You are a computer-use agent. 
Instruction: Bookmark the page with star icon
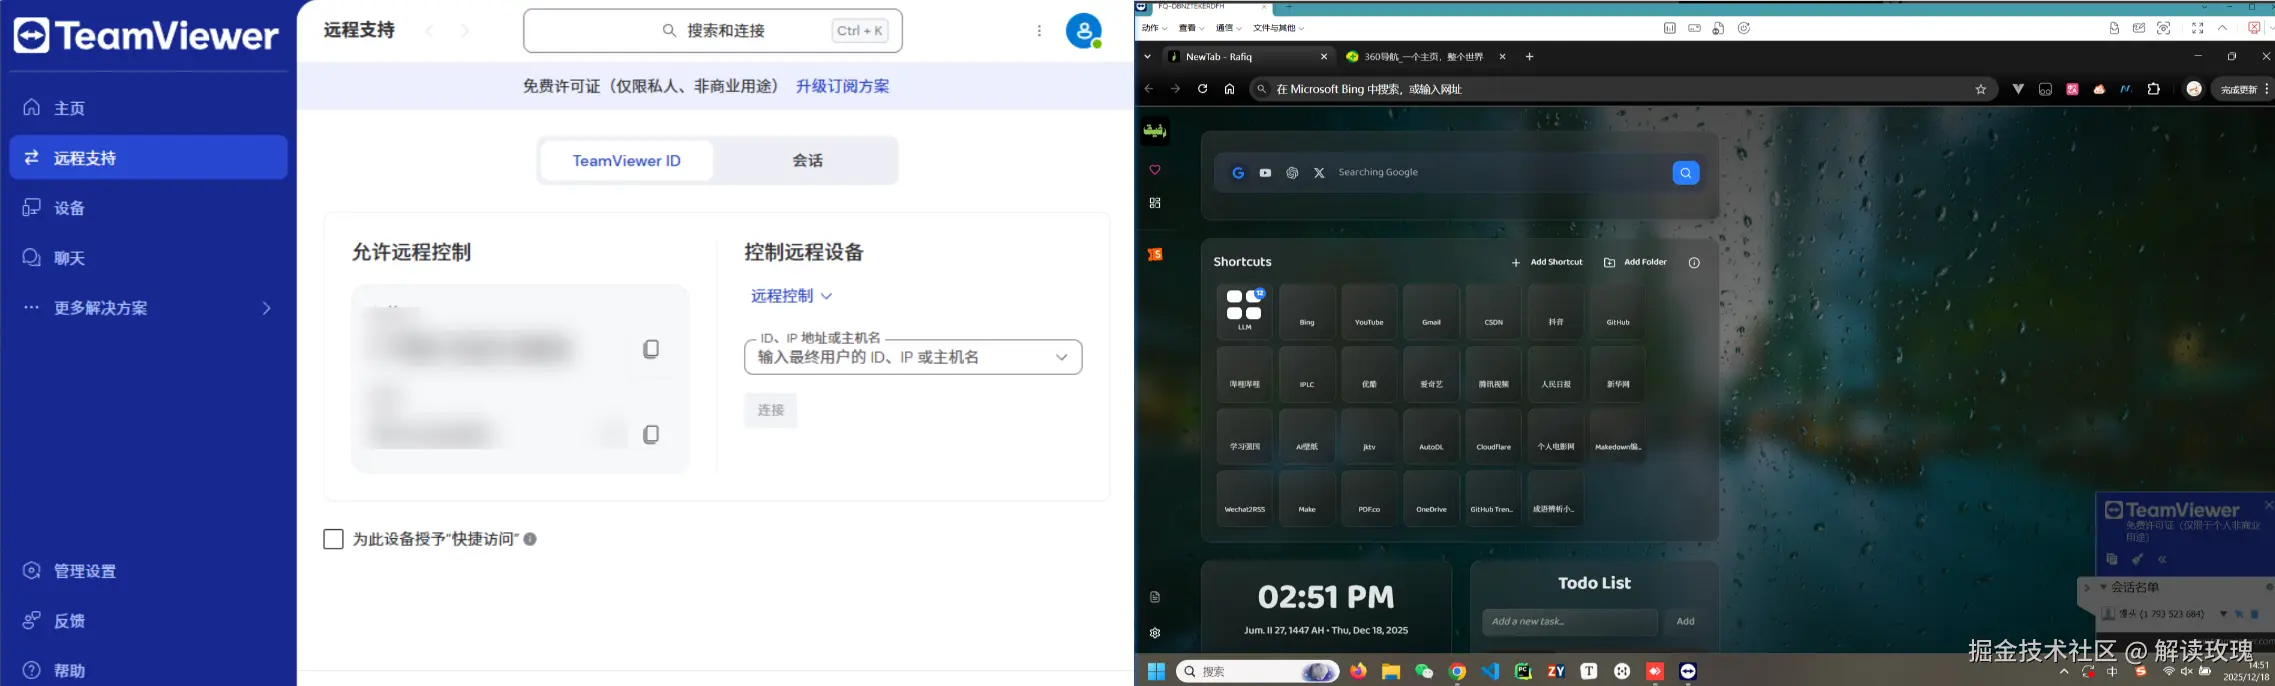click(1980, 89)
